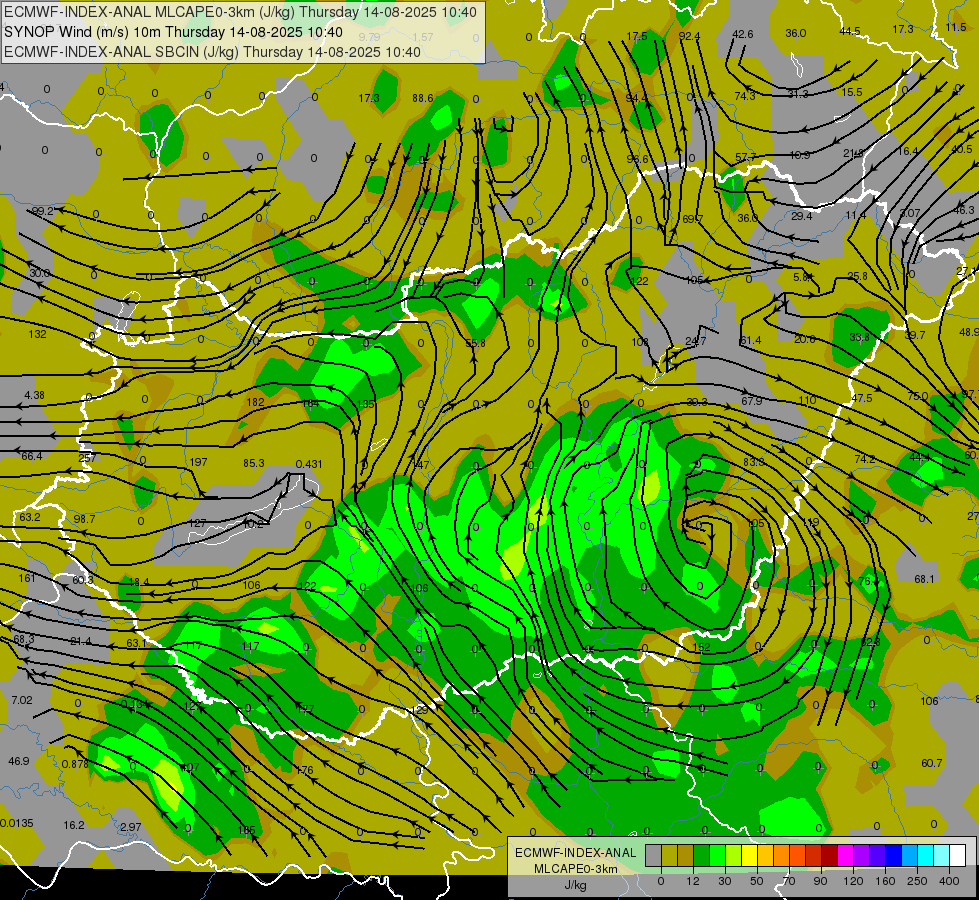Click the map value '55.8'

(475, 343)
